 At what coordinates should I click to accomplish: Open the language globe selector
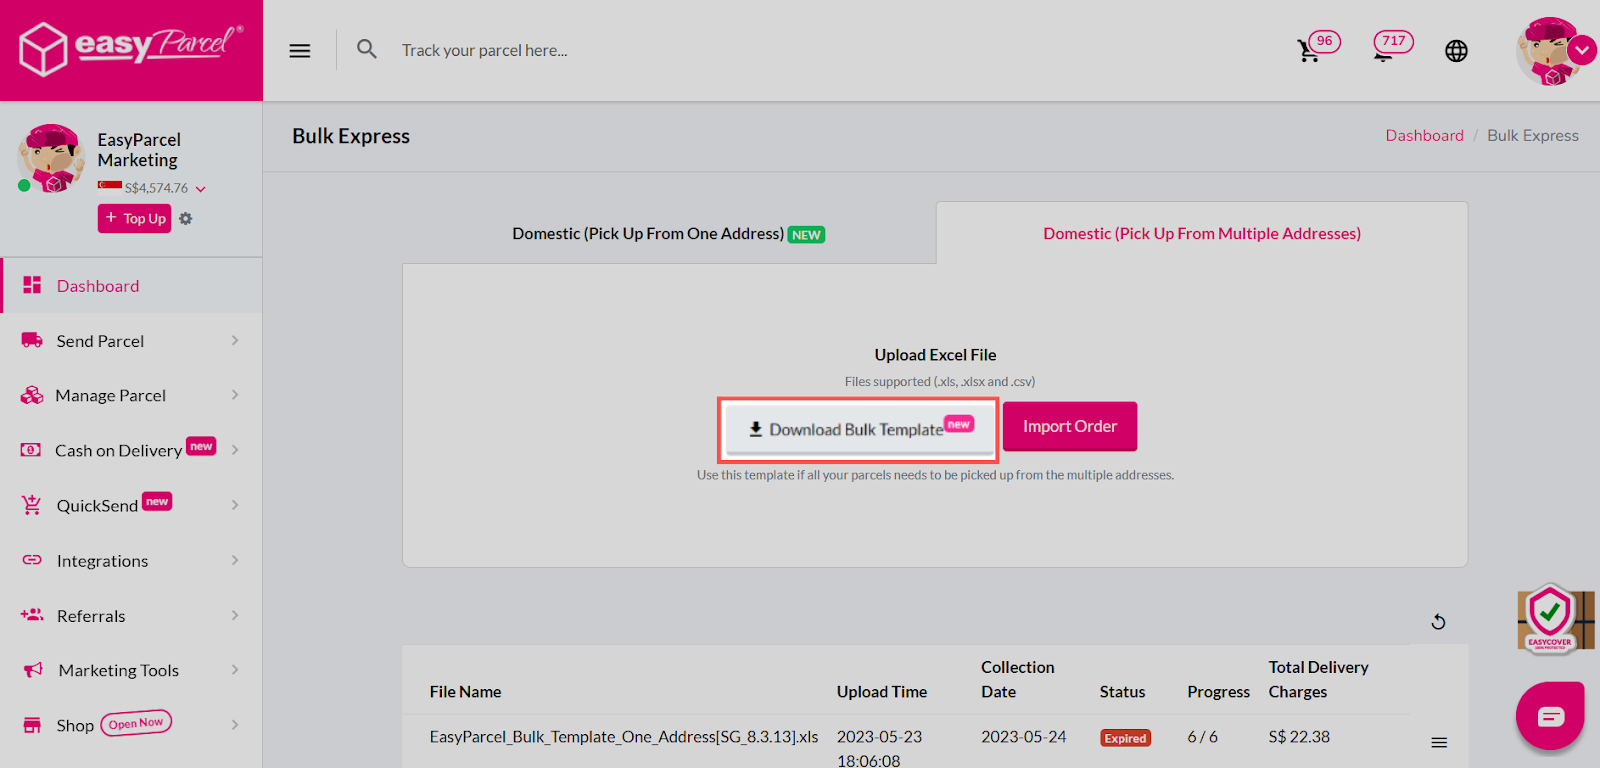point(1456,51)
